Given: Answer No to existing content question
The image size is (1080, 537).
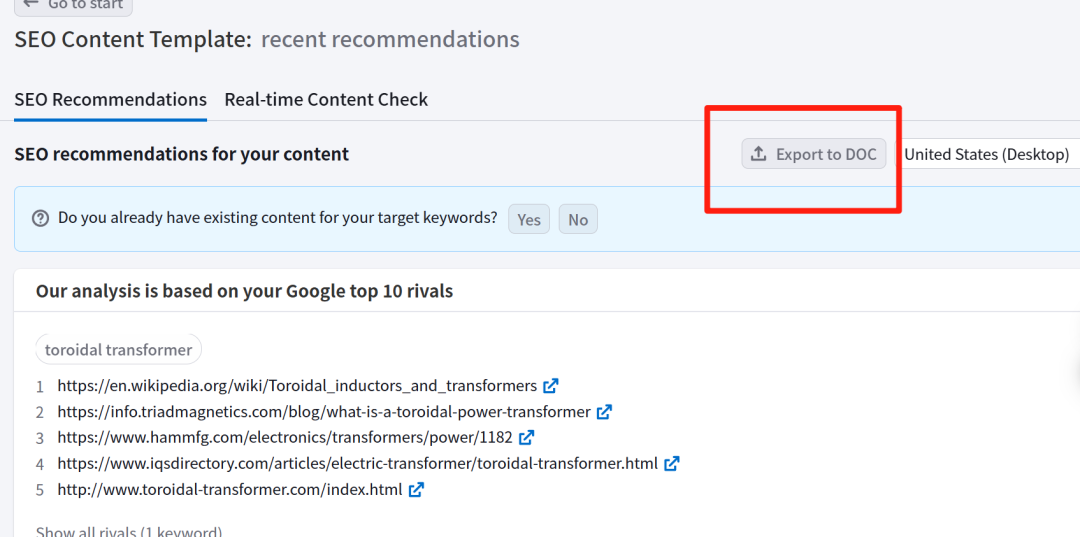Looking at the screenshot, I should pos(578,219).
